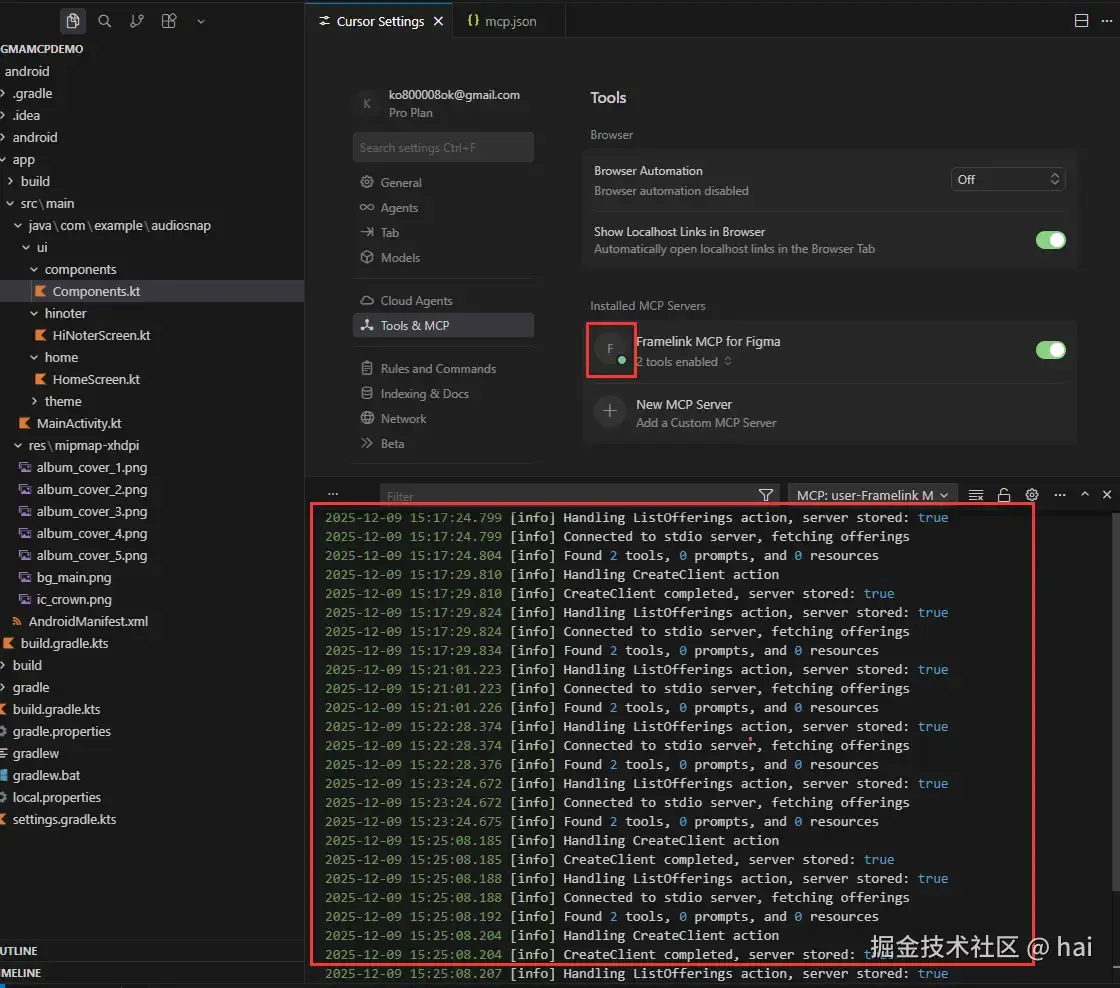Viewport: 1120px width, 988px height.
Task: Close the Cursor Settings tab
Action: 439,21
